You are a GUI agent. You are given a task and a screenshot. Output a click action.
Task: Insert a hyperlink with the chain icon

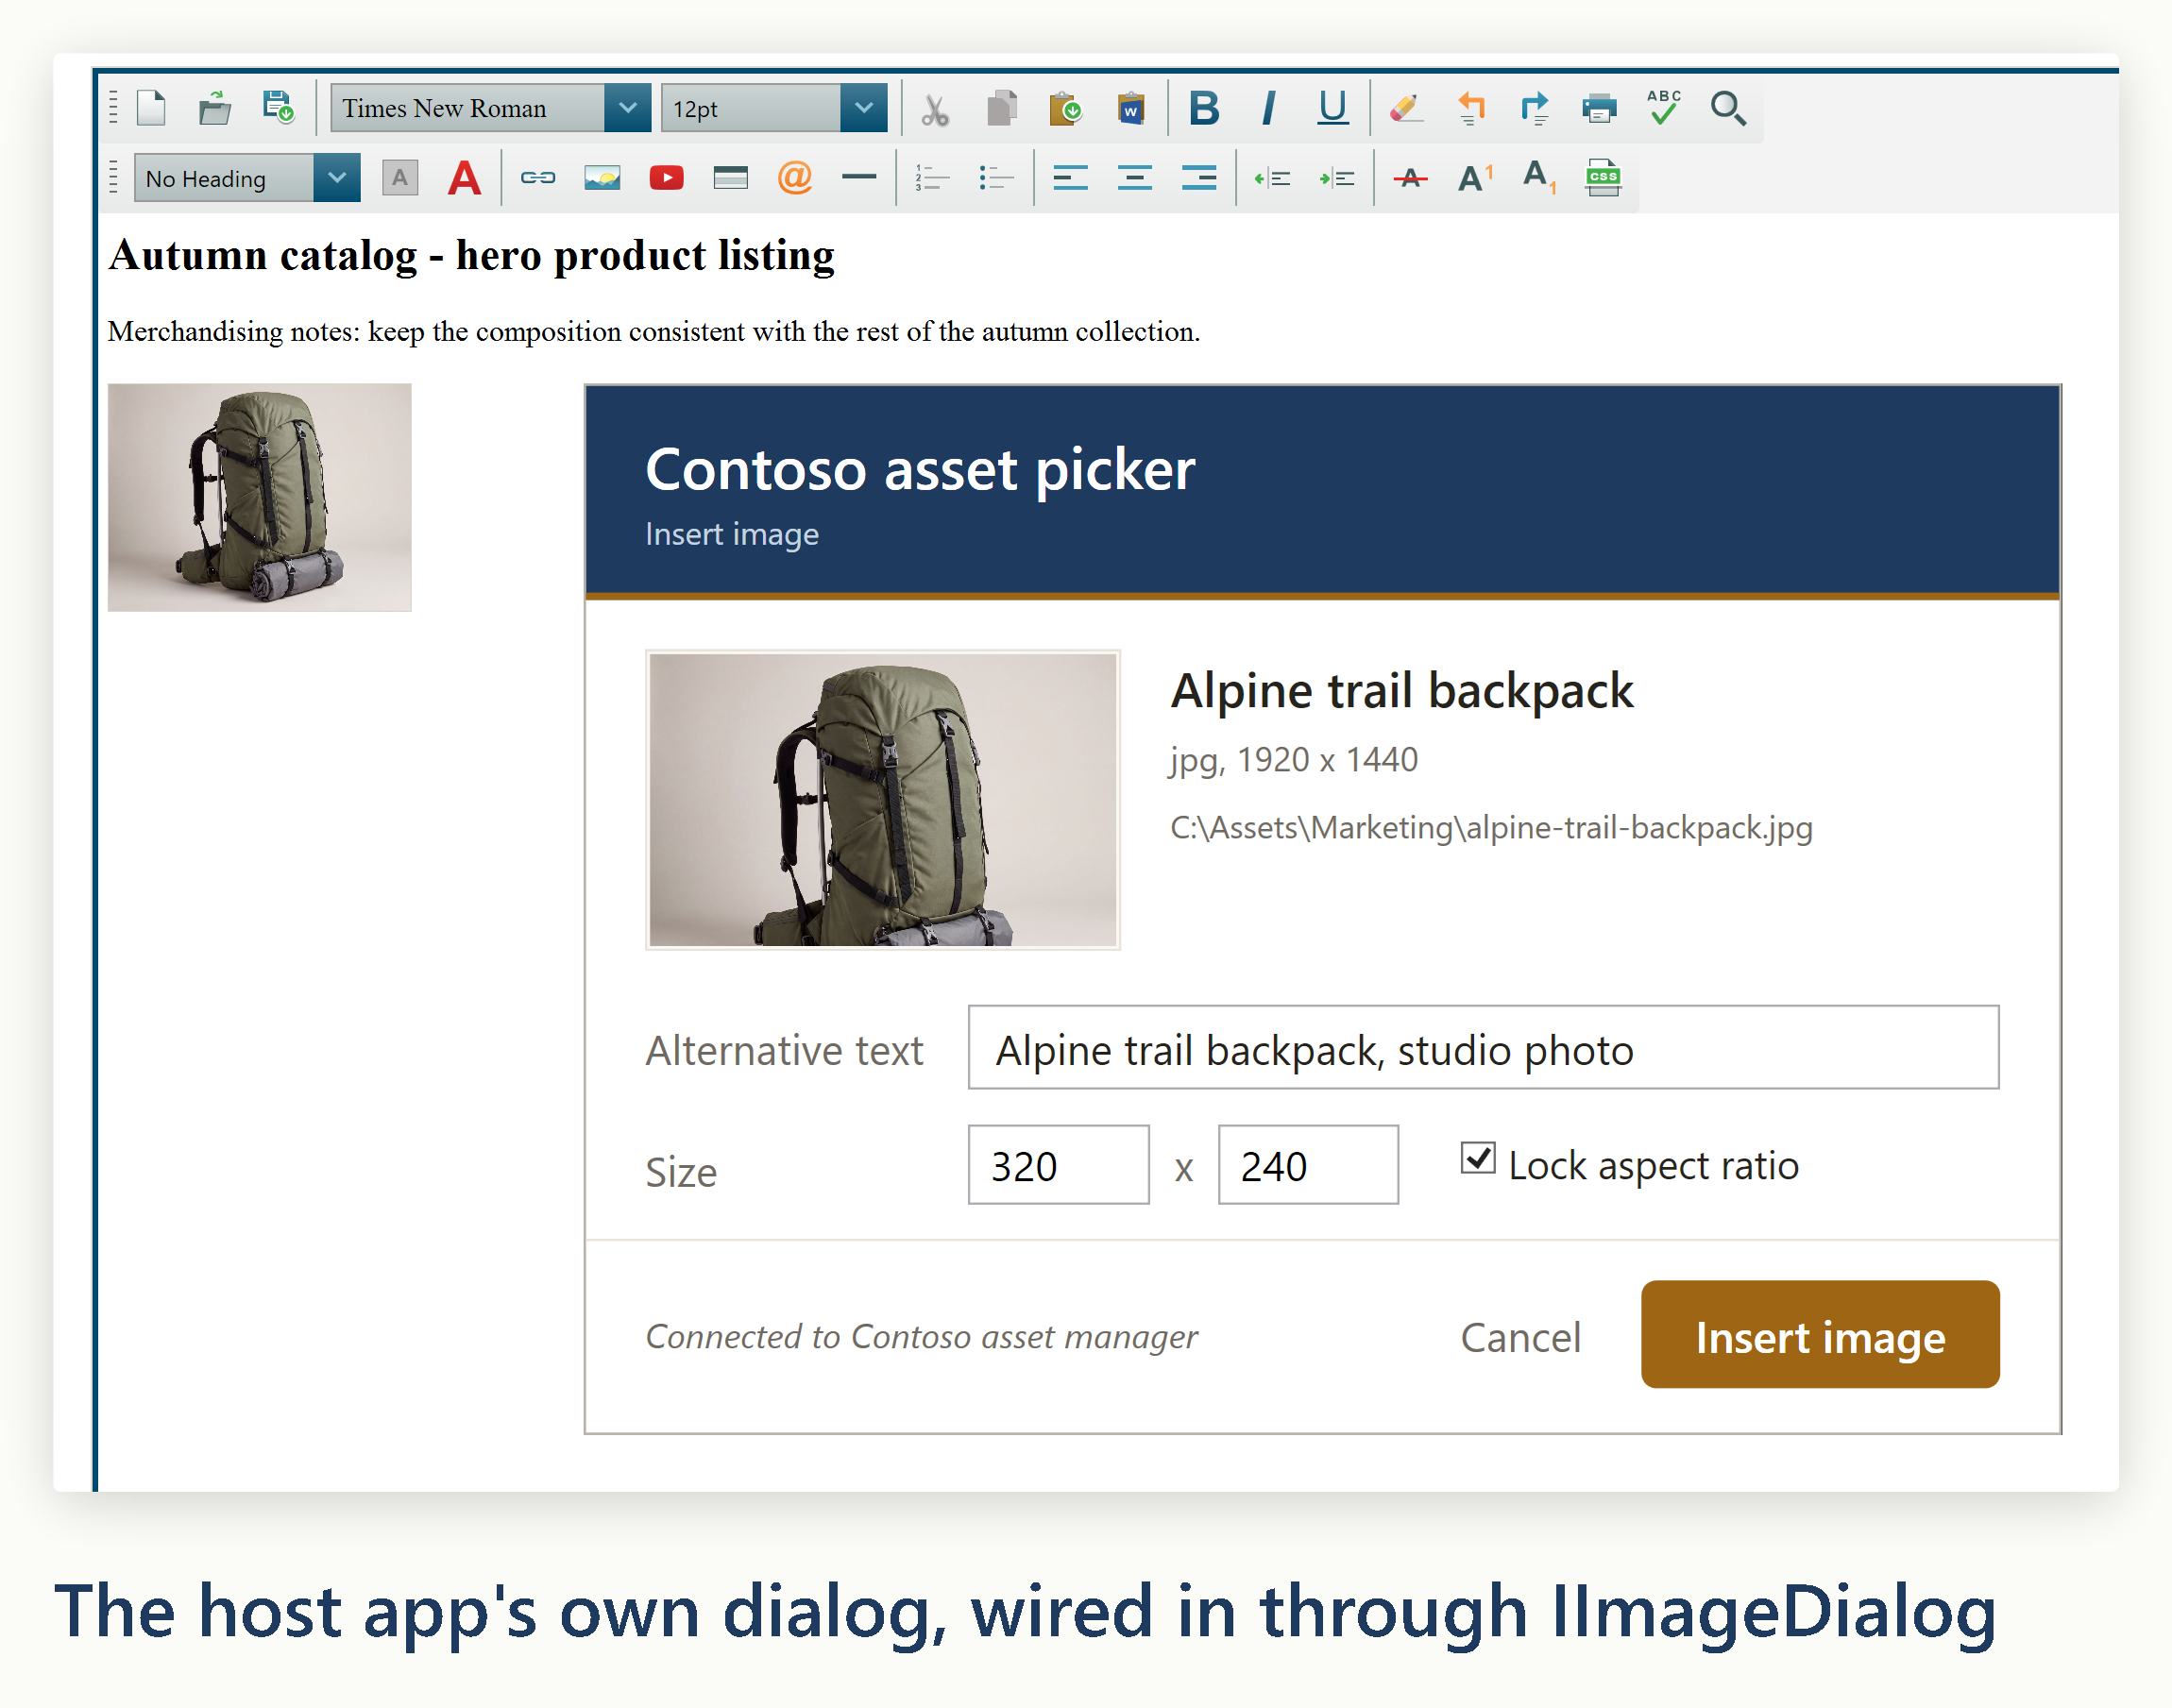[x=538, y=178]
